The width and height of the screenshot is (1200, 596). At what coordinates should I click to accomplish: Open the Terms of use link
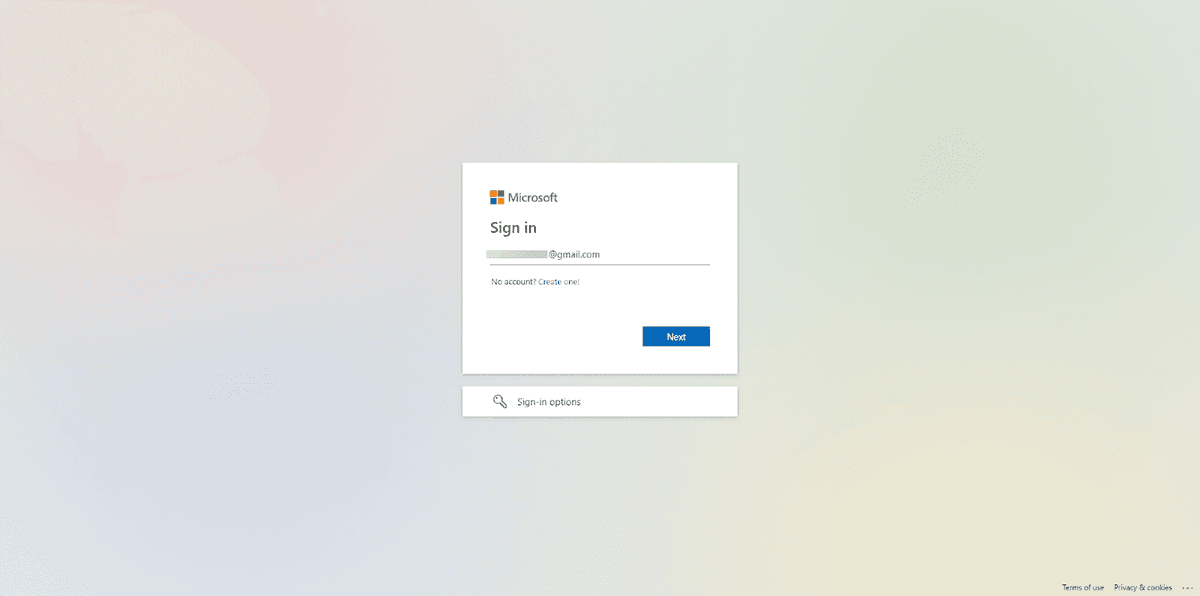tap(1083, 588)
